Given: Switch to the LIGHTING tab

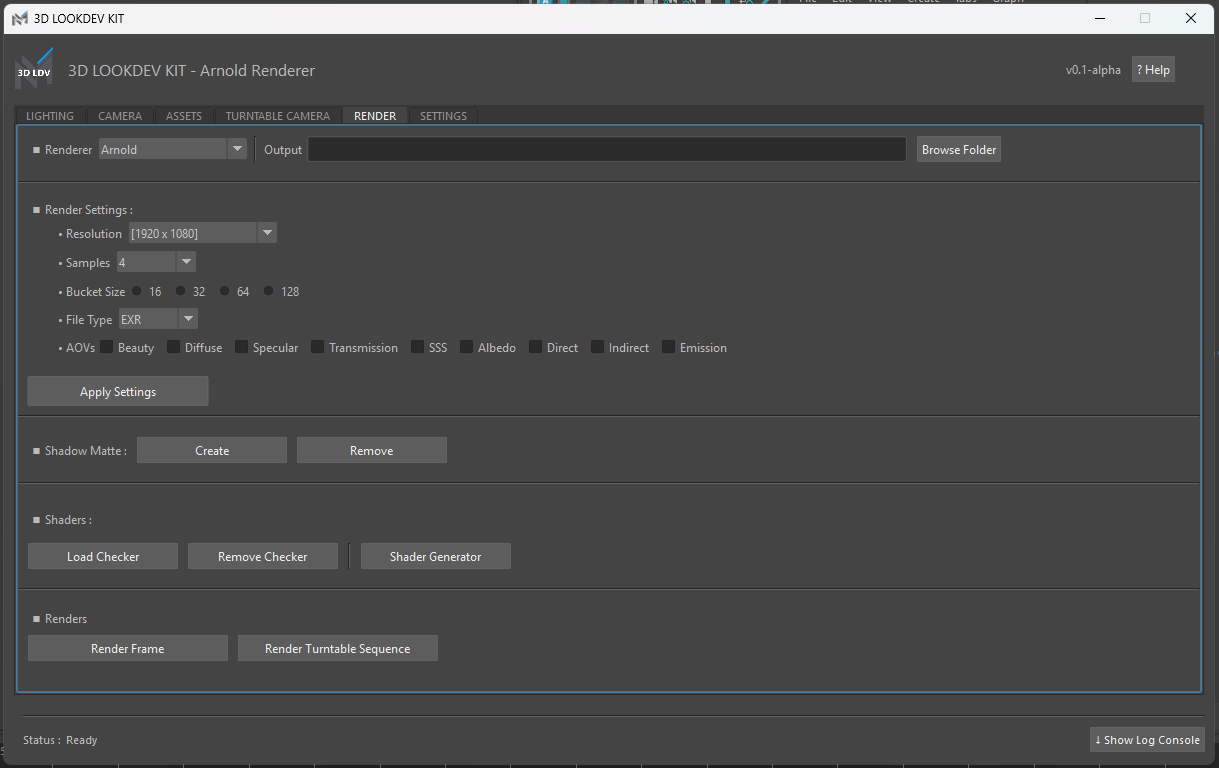Looking at the screenshot, I should pos(50,116).
